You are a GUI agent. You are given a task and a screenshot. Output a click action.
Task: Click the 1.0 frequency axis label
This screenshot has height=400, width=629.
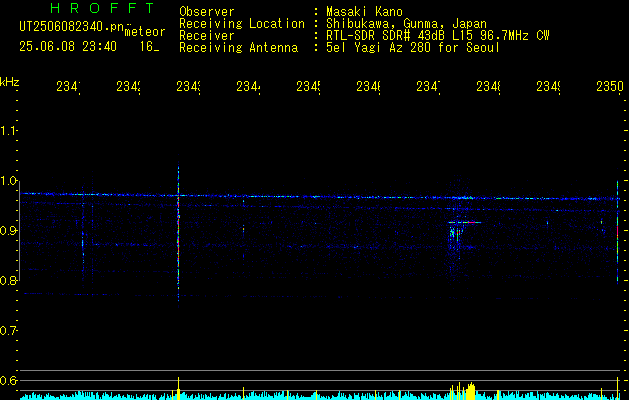8,181
